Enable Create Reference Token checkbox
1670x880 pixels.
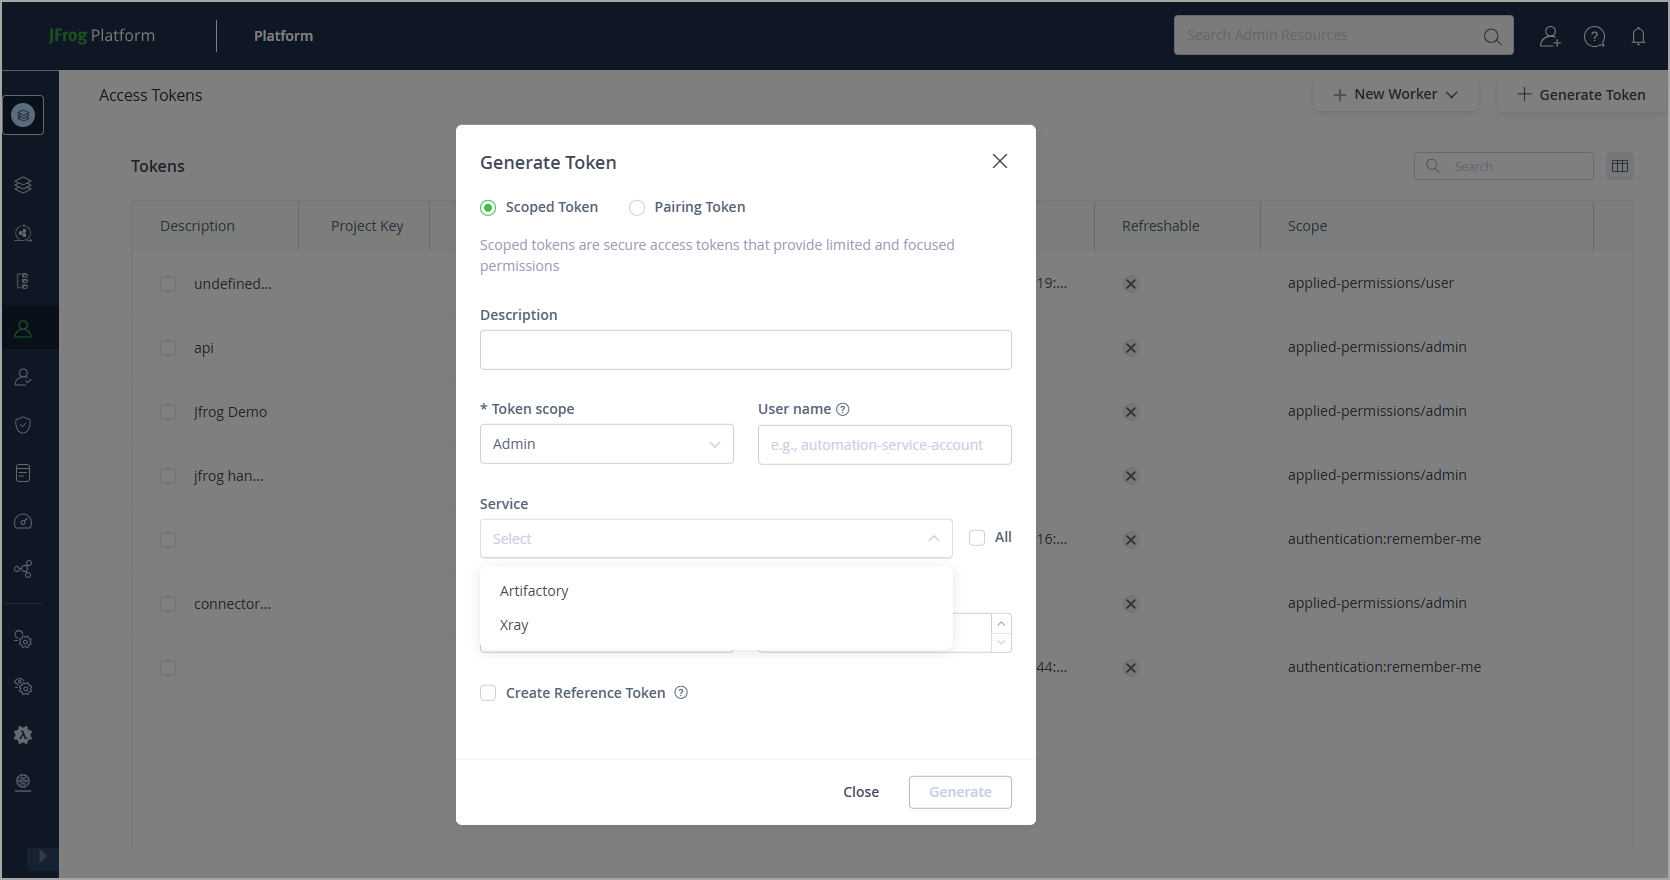click(x=488, y=693)
